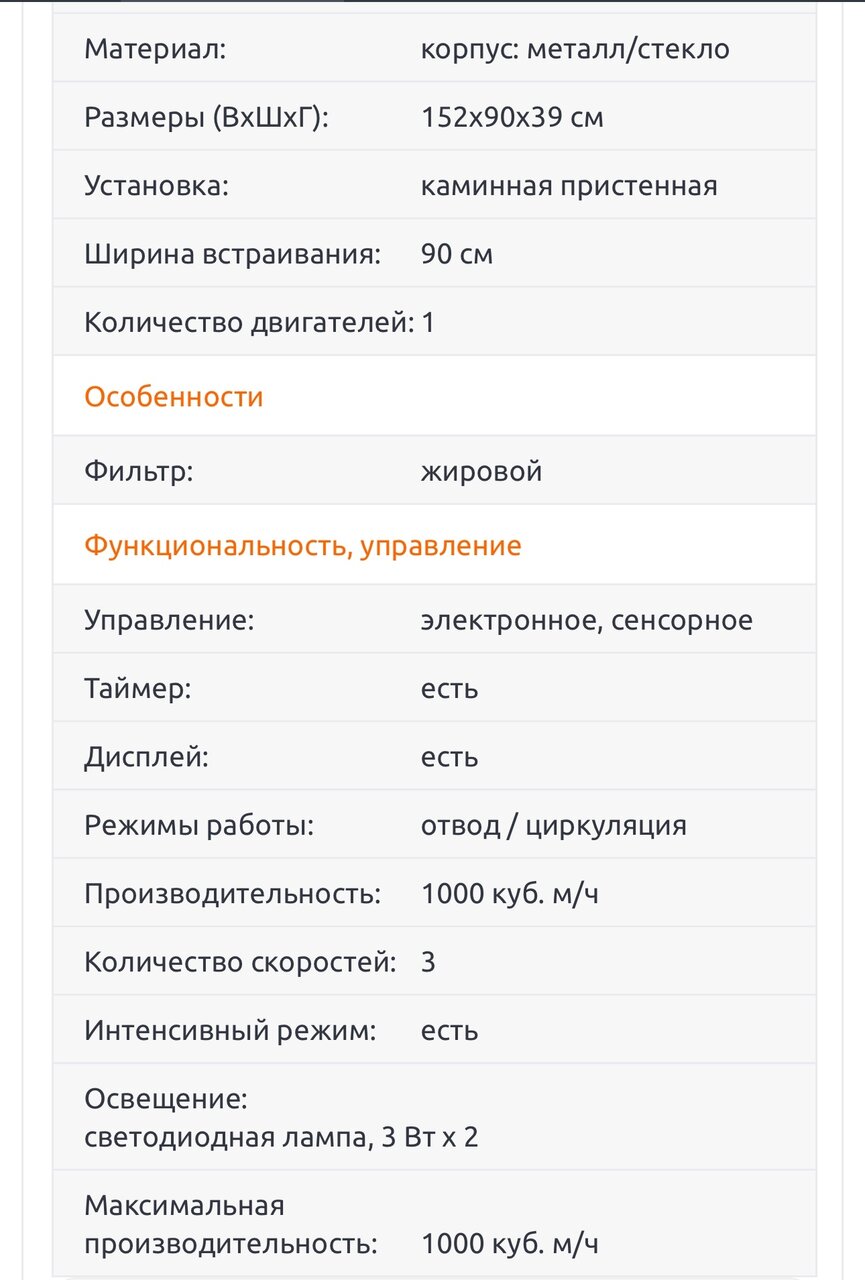This screenshot has width=865, height=1280.
Task: Select the Интенсивный режим label
Action: pyautogui.click(x=230, y=1030)
